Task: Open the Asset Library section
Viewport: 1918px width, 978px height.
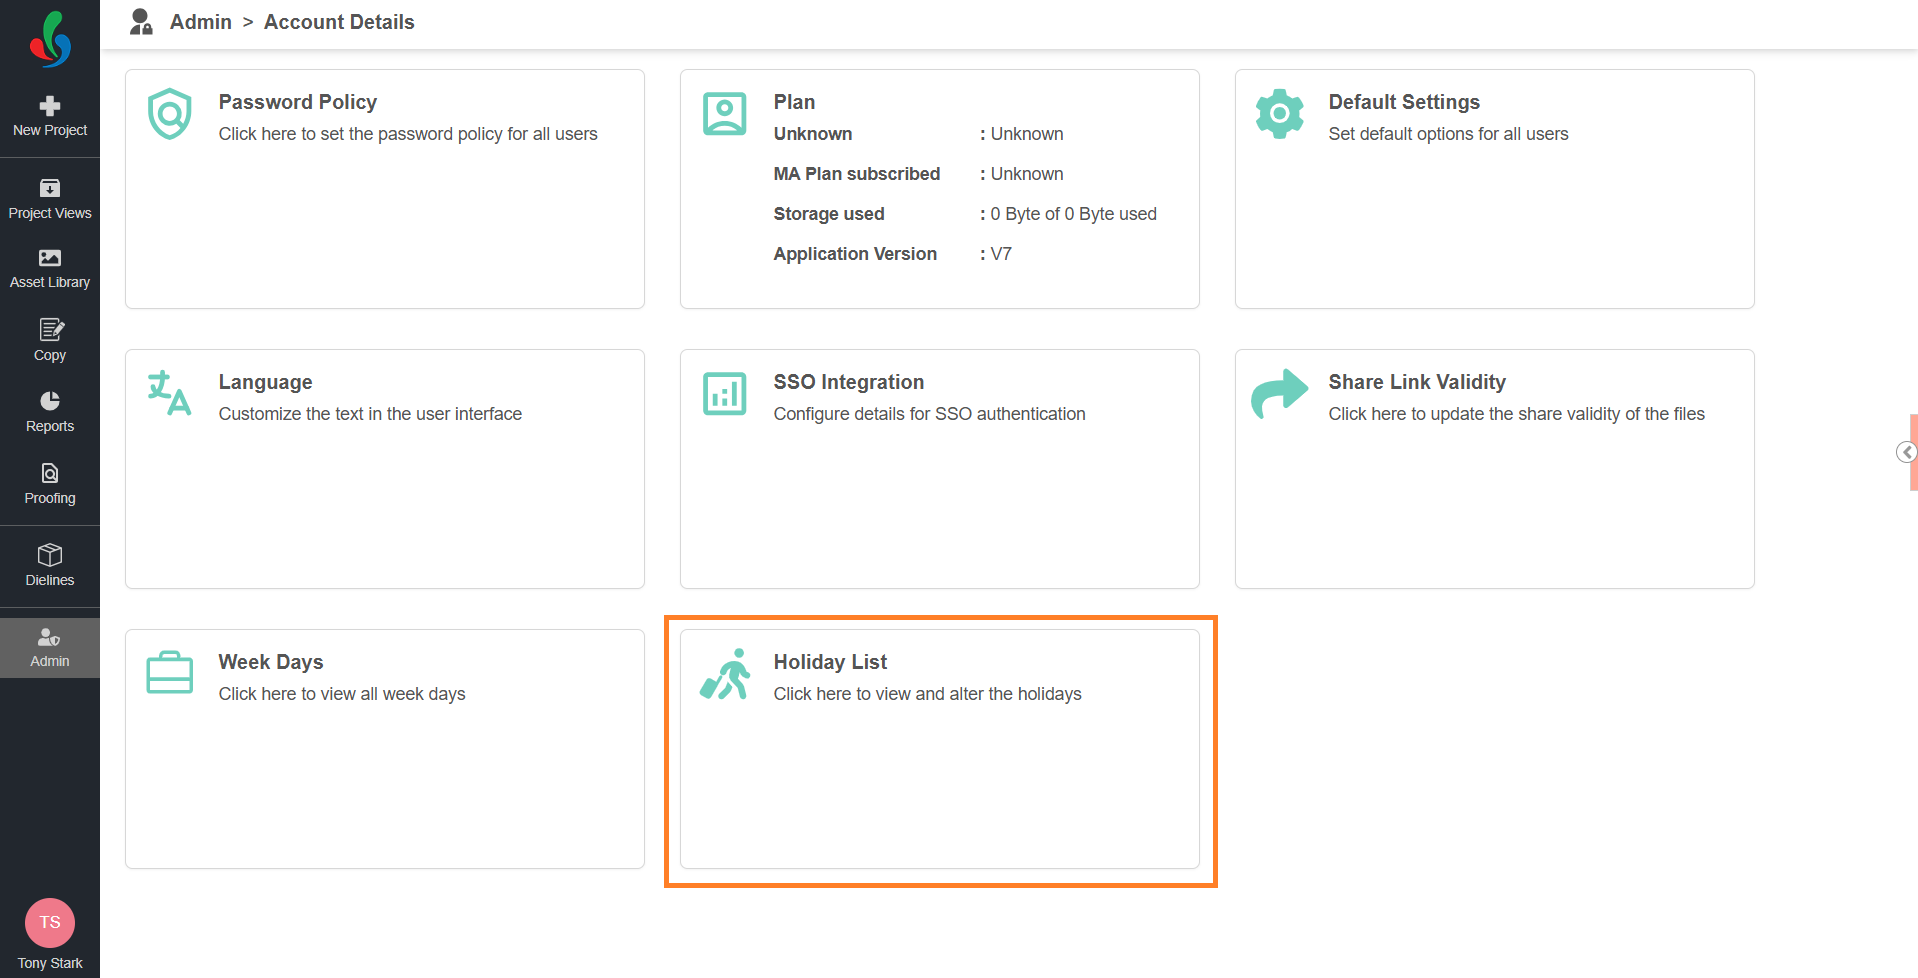Action: (50, 270)
